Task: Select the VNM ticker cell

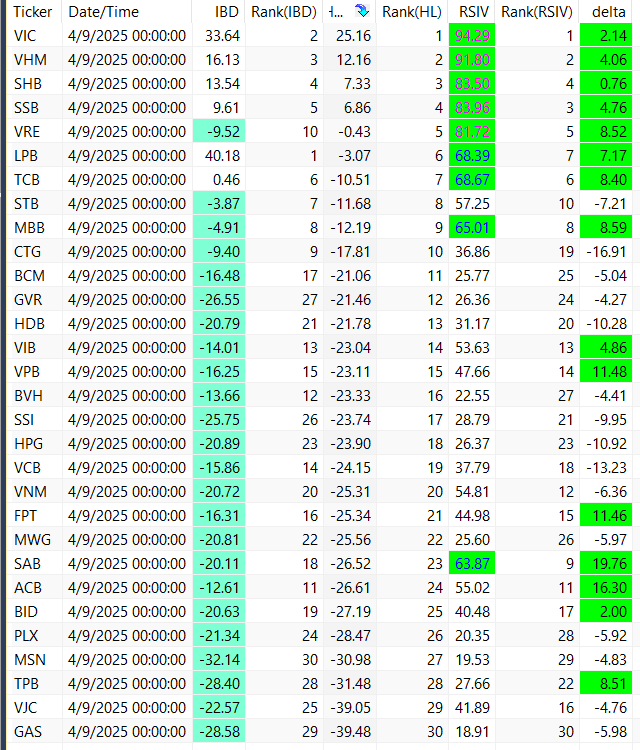Action: 34,492
